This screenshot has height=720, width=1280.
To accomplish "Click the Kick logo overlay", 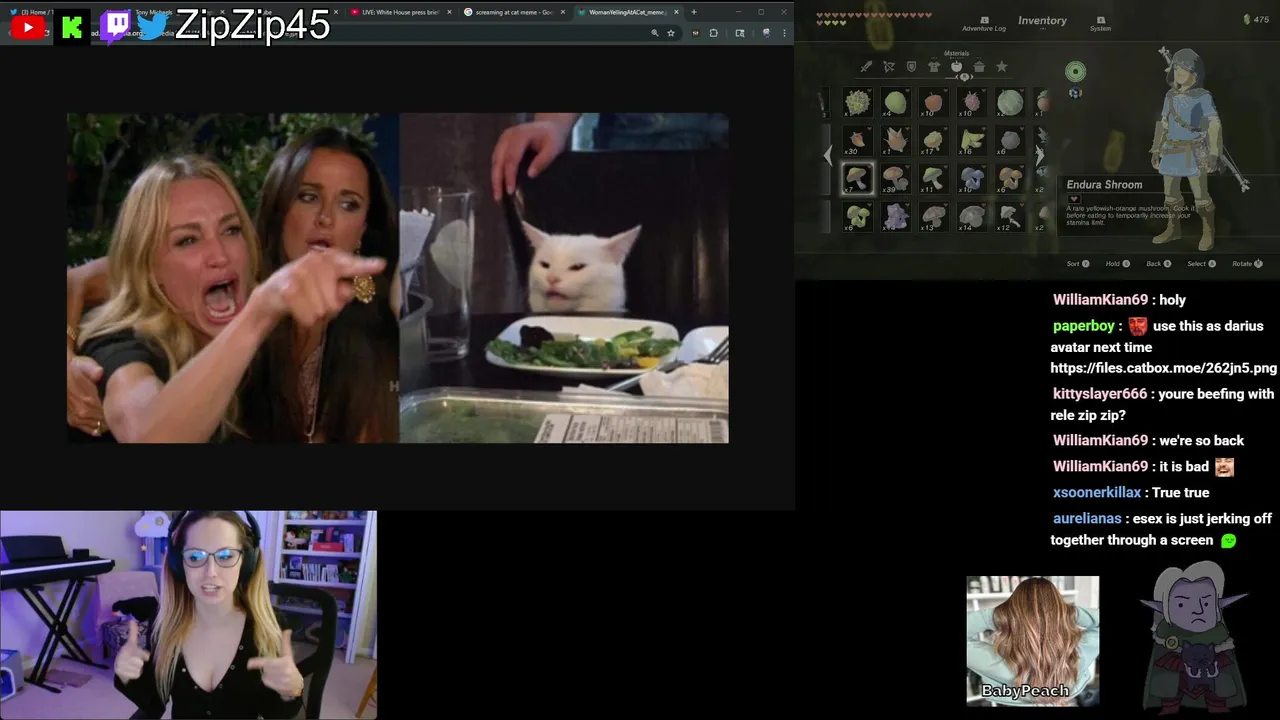I will click(x=71, y=28).
